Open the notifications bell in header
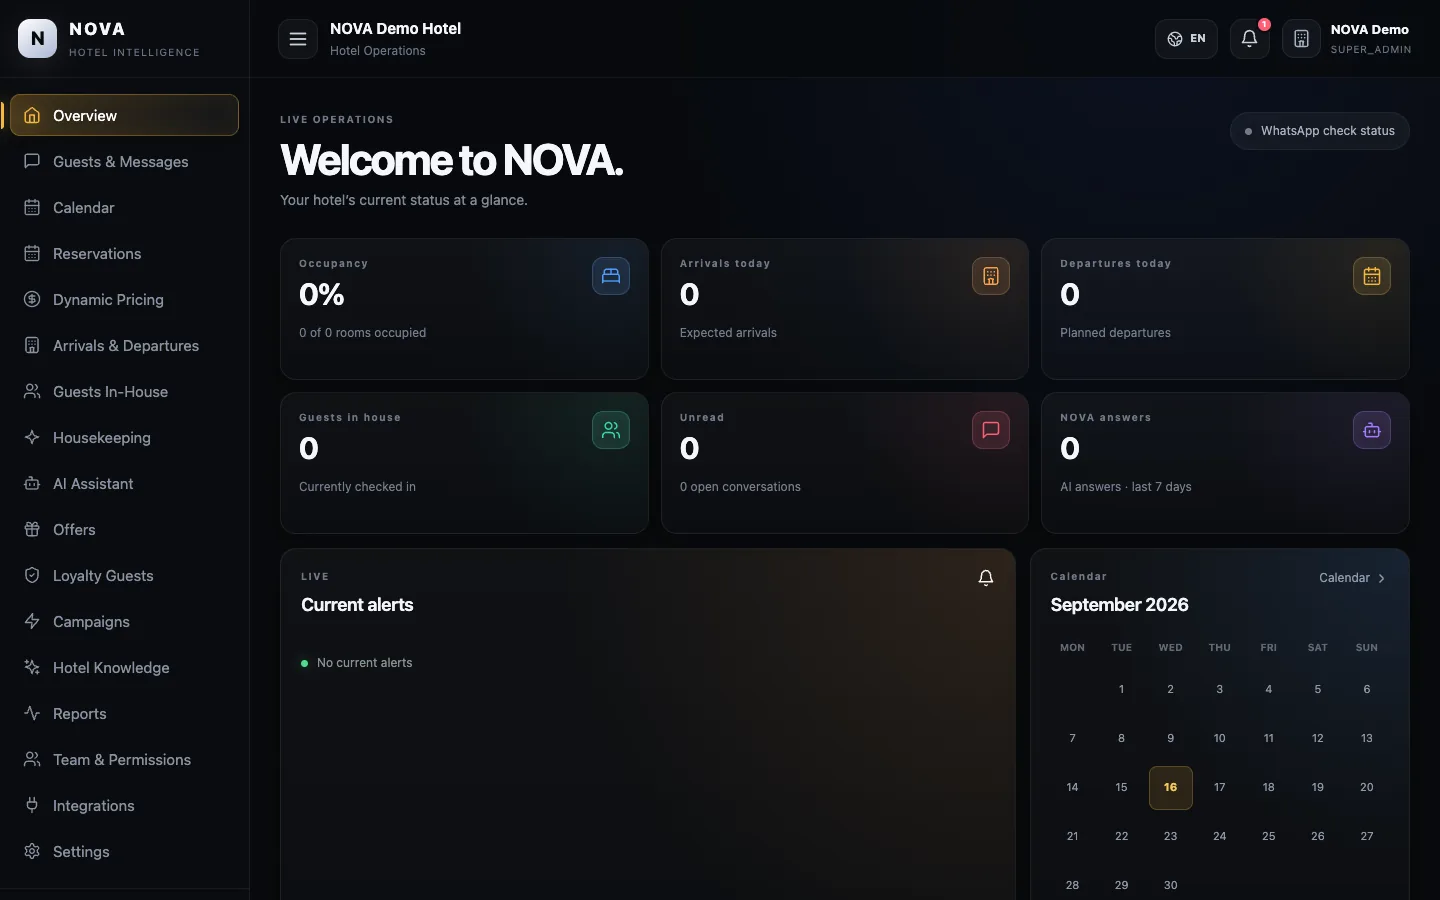 [1249, 39]
